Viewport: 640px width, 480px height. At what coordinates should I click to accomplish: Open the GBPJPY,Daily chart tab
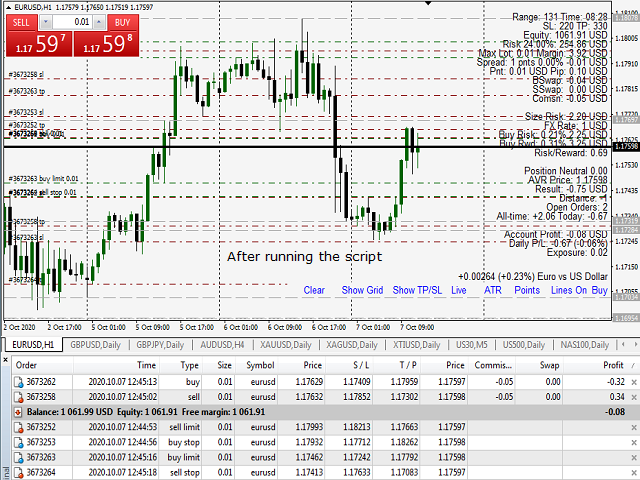click(160, 345)
